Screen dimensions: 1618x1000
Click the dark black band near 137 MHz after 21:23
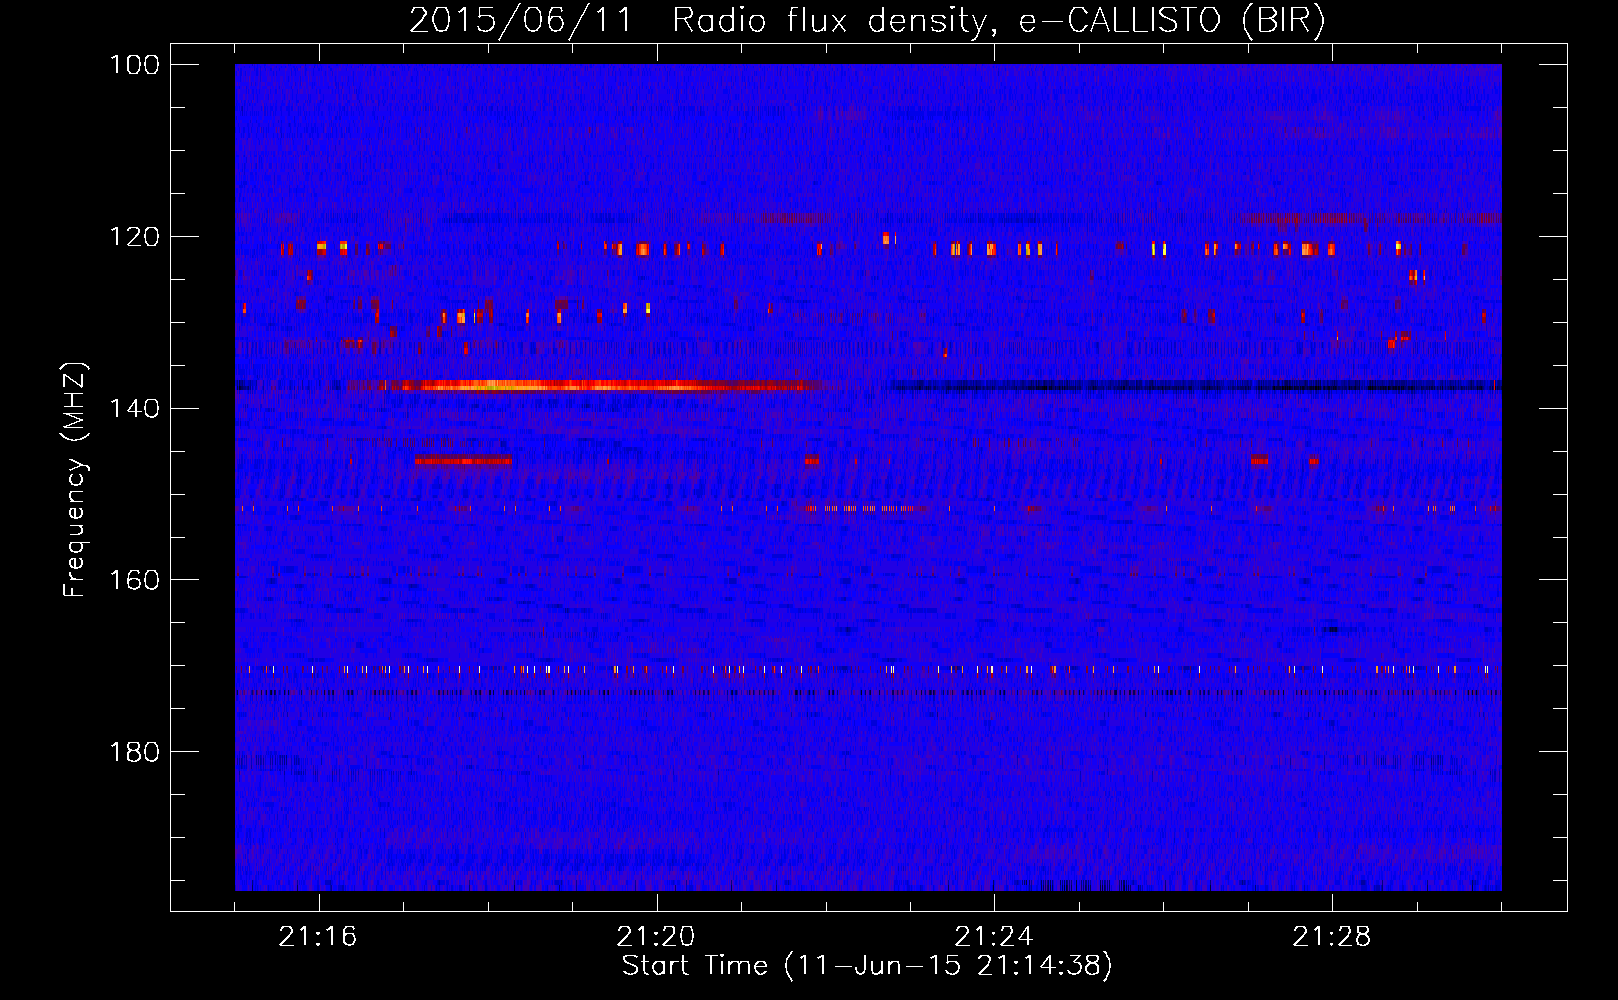(x=1195, y=386)
